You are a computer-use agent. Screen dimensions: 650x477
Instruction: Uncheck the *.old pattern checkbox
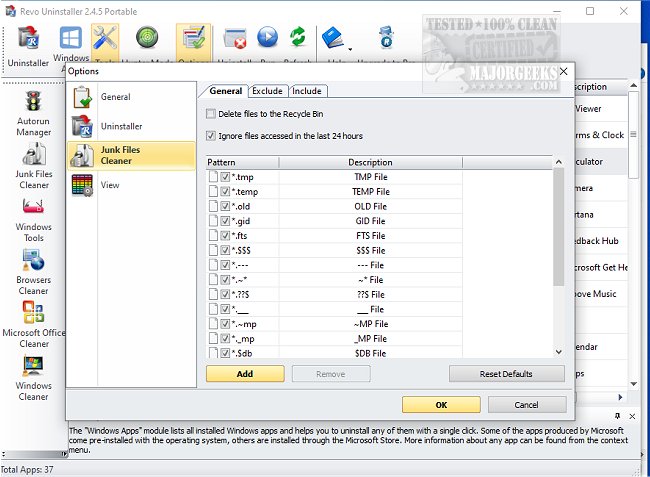click(225, 206)
